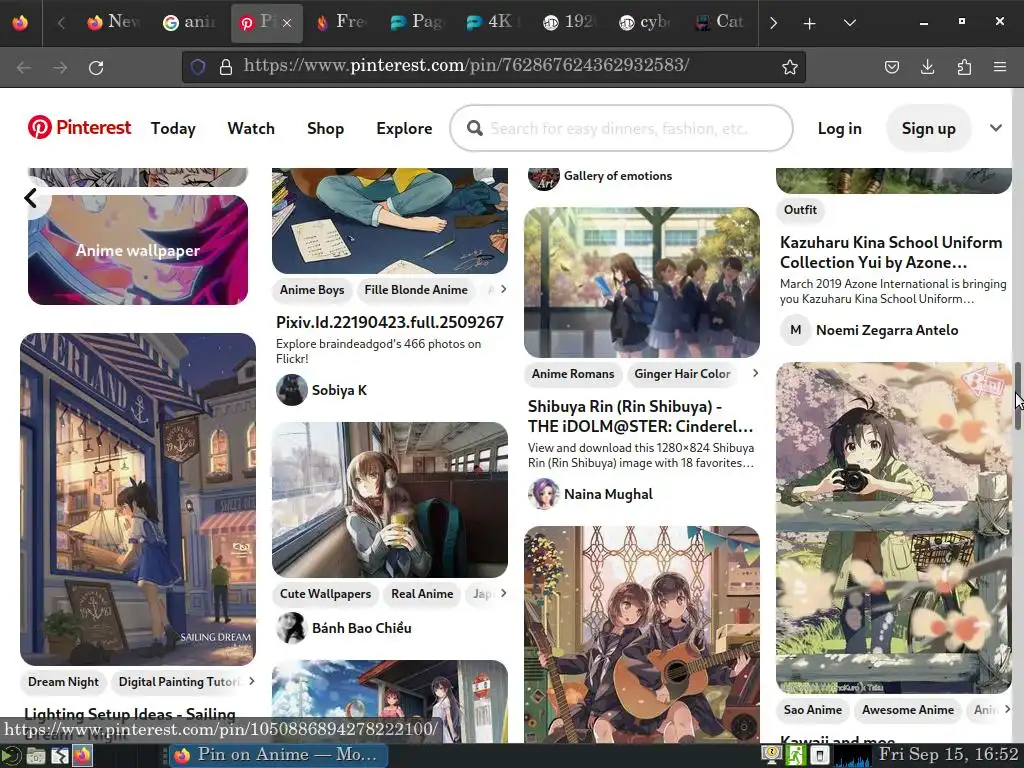This screenshot has height=768, width=1024.
Task: Open Naina Mughal profile avatar
Action: [x=543, y=494]
